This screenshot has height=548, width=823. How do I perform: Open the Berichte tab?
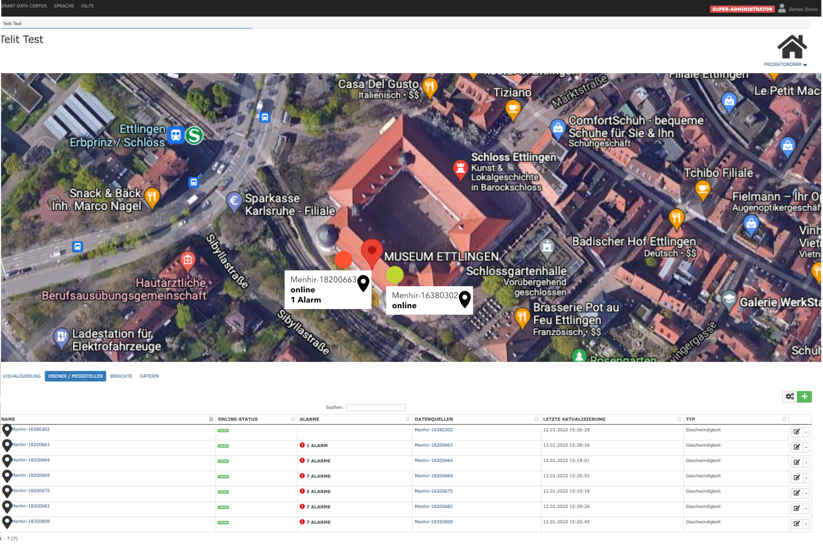click(121, 377)
